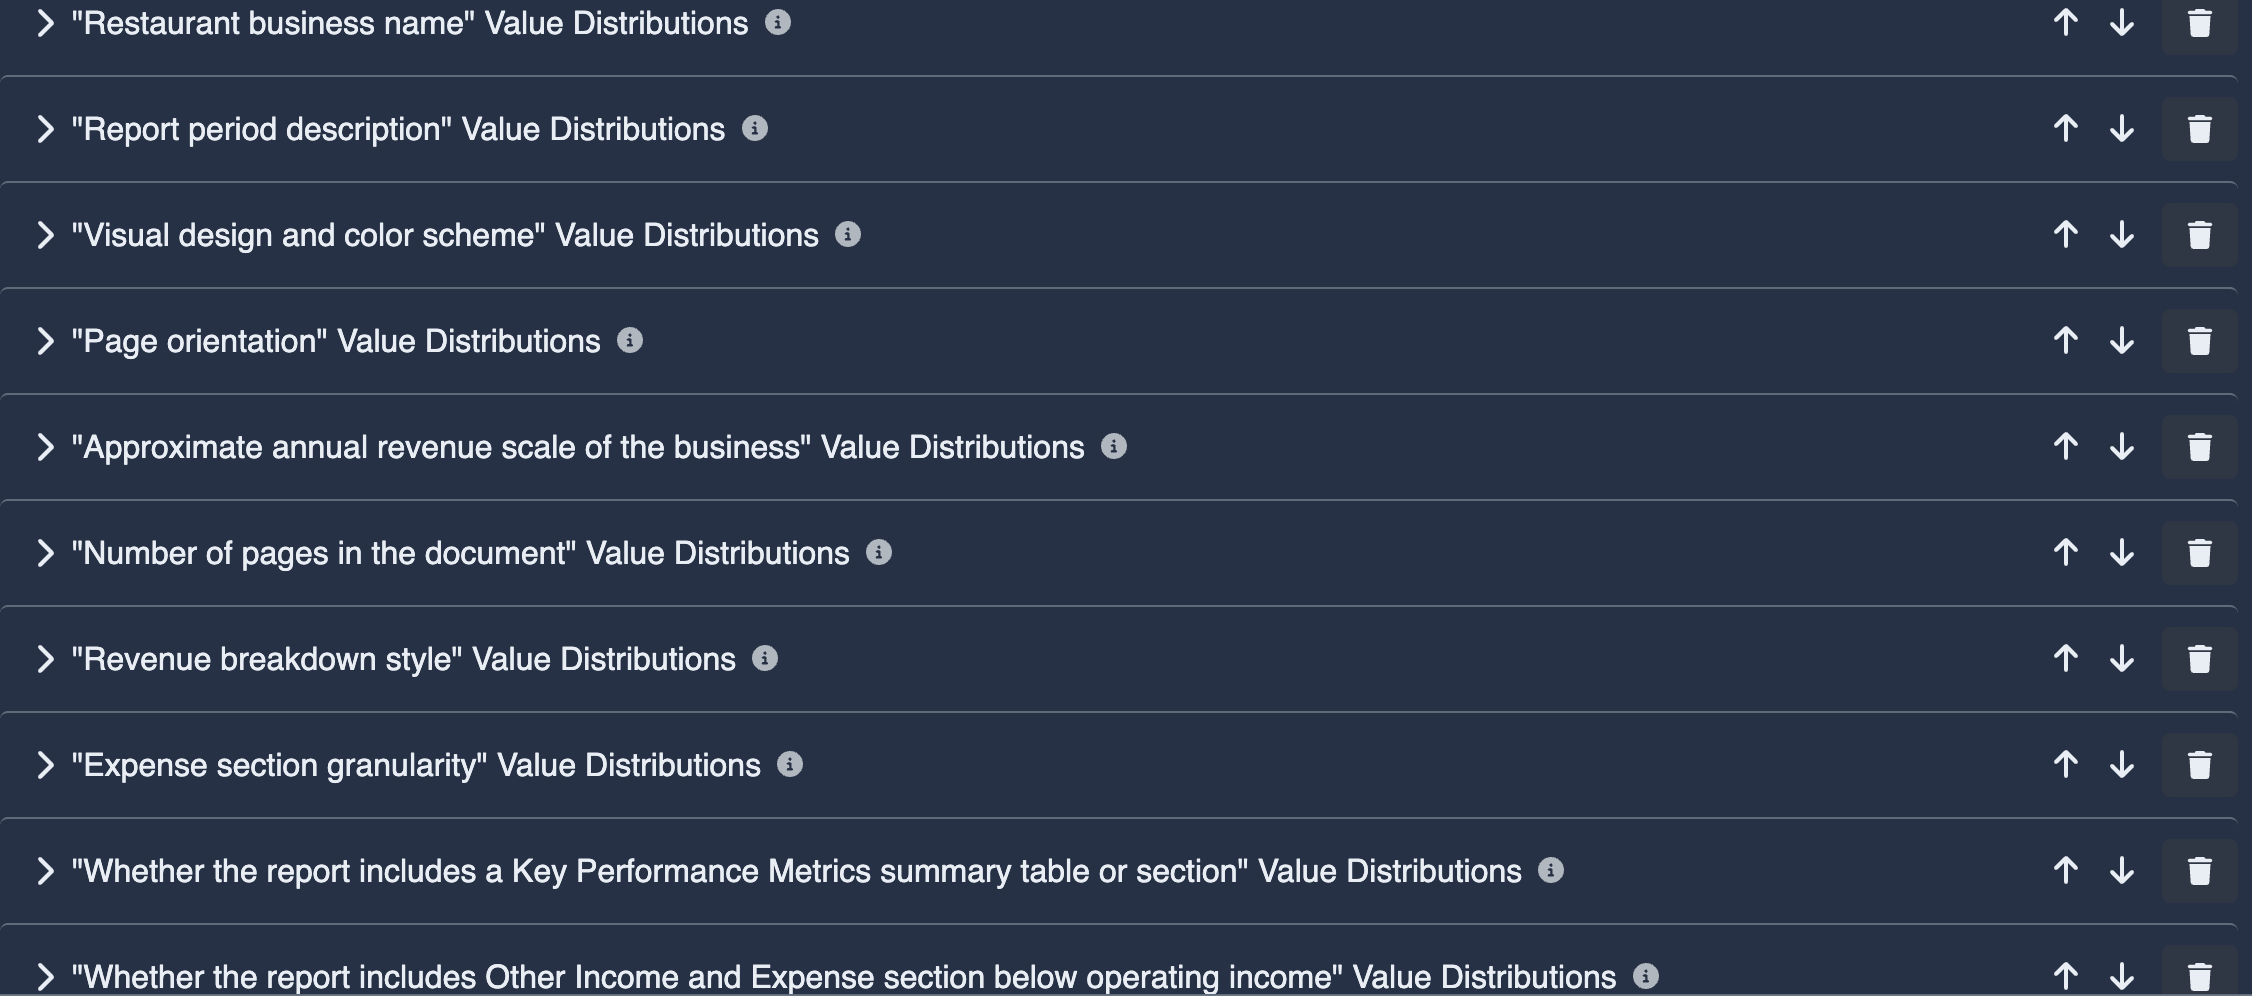Screen dimensions: 2252x996
Task: Expand "Report period description" Value Distributions
Action: (44, 128)
